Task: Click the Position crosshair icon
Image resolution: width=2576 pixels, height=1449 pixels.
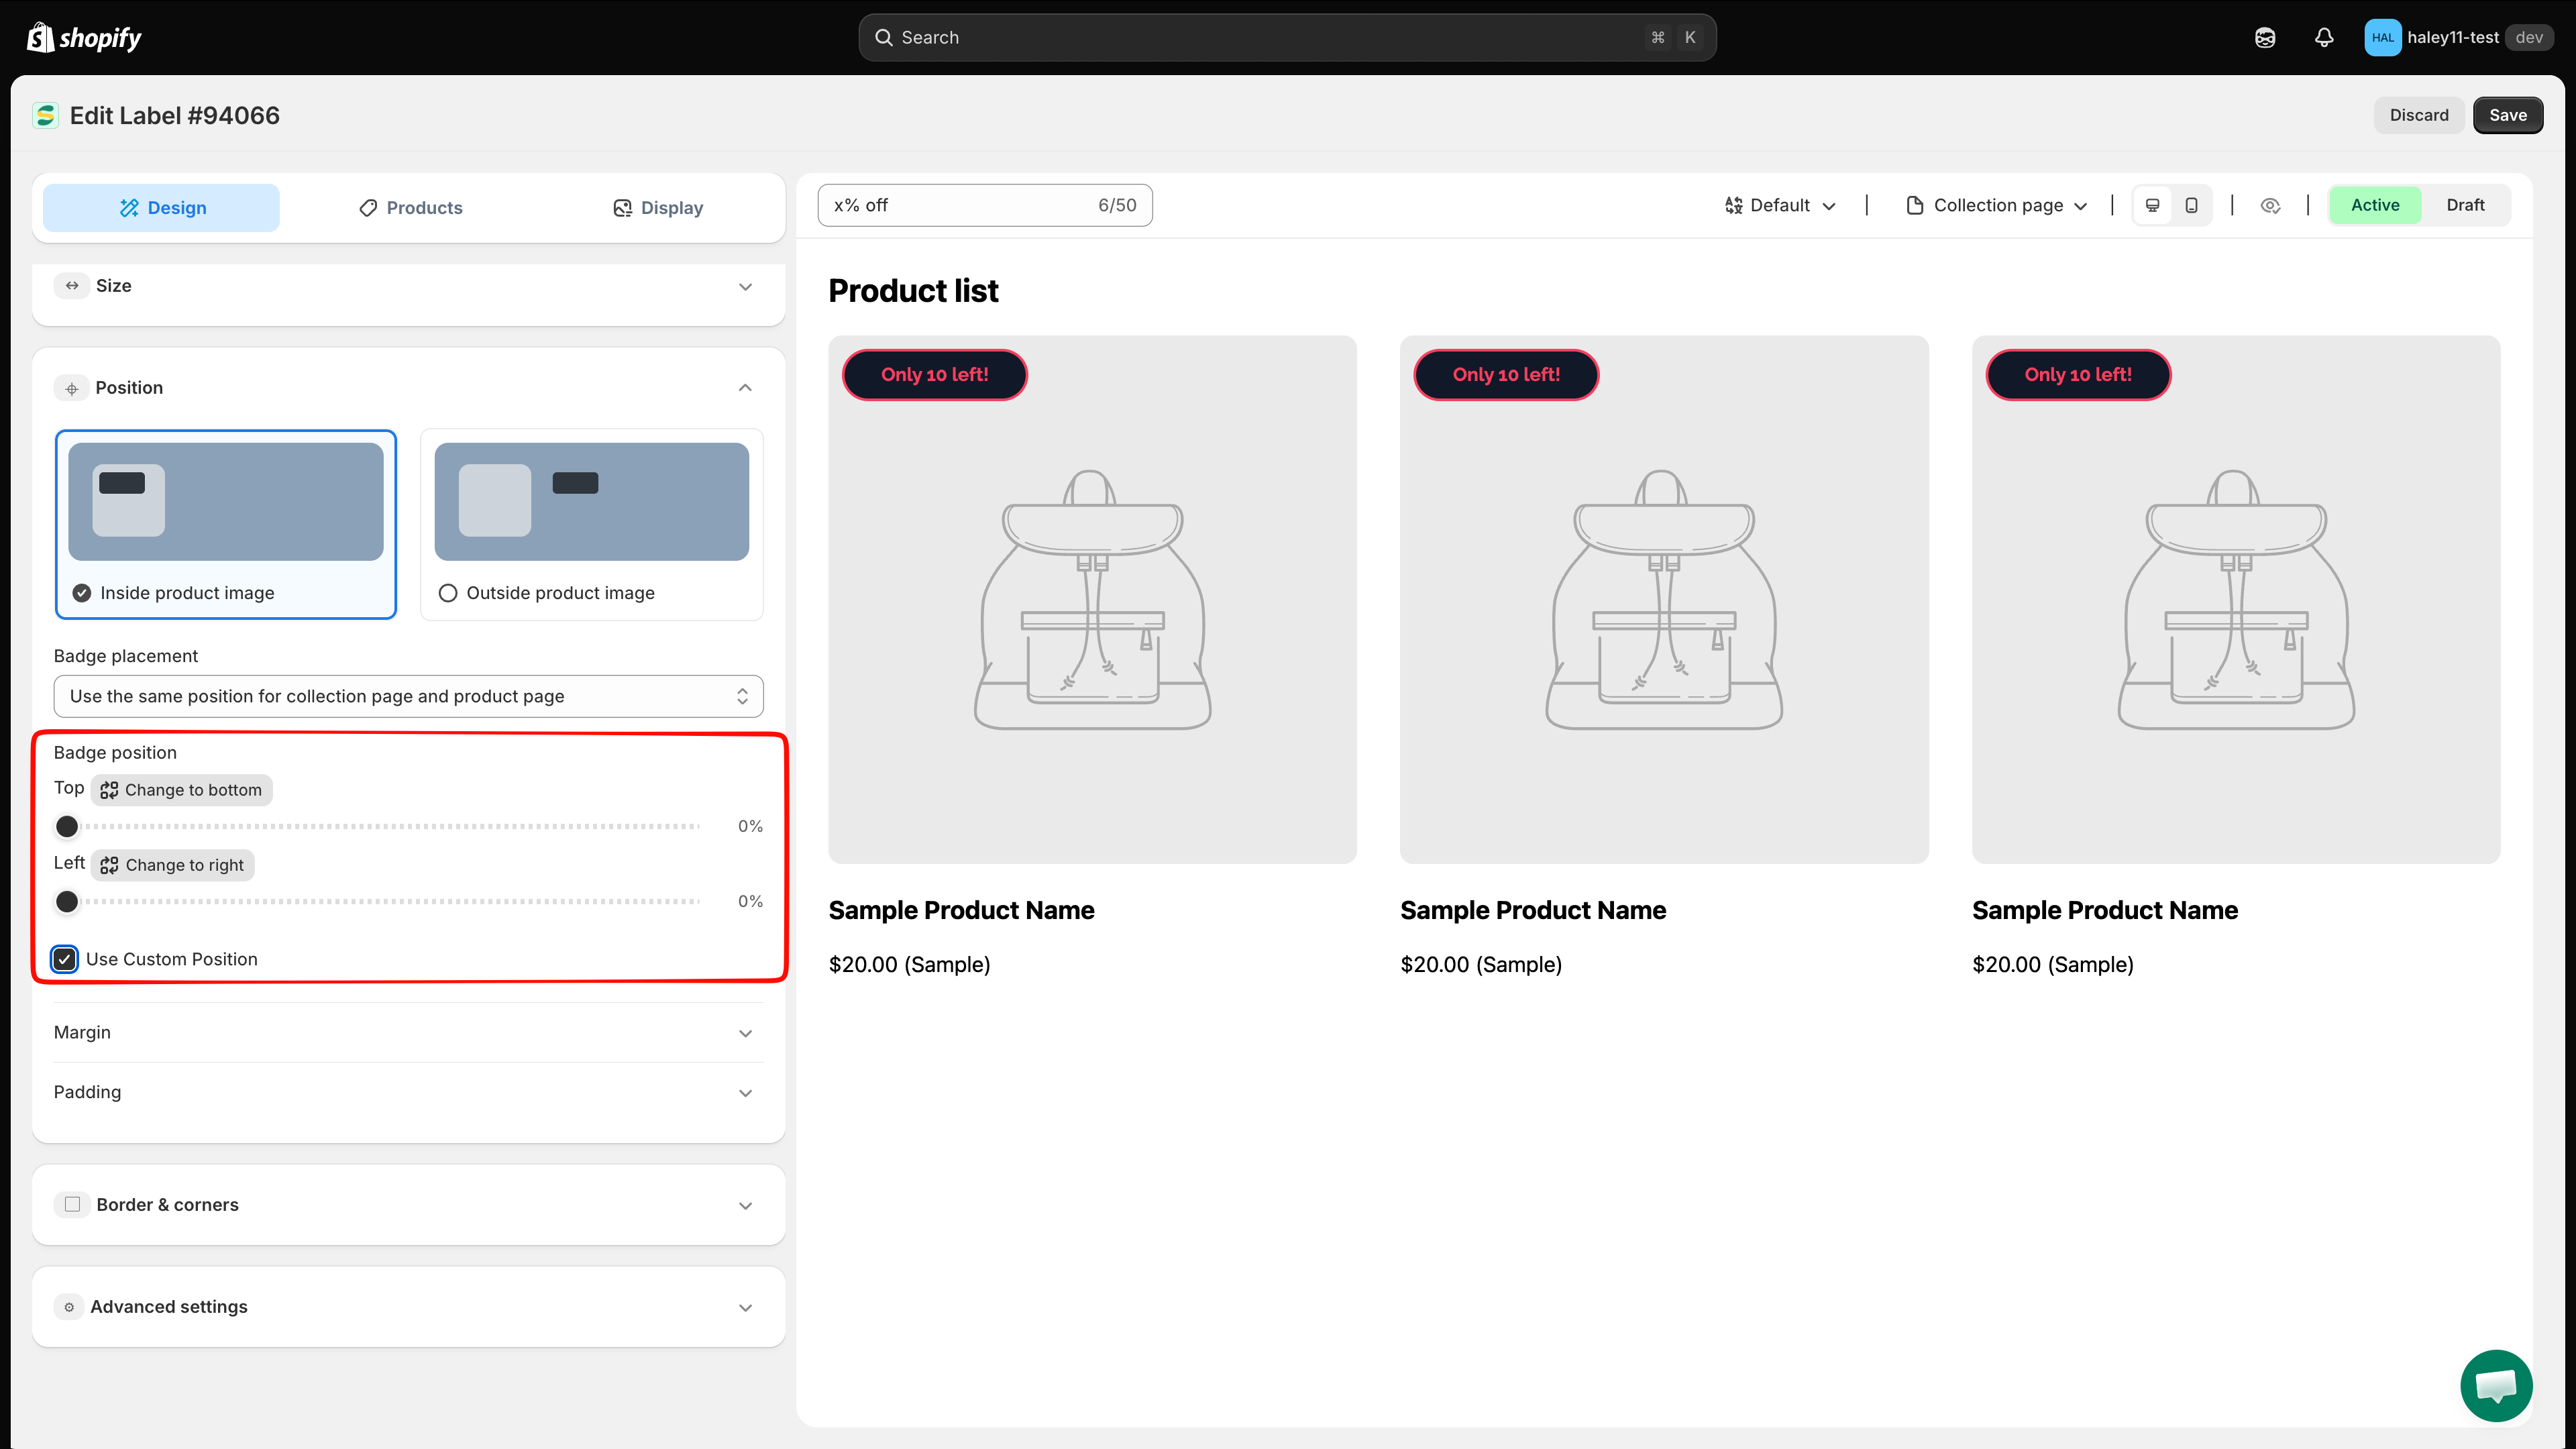Action: (72, 388)
